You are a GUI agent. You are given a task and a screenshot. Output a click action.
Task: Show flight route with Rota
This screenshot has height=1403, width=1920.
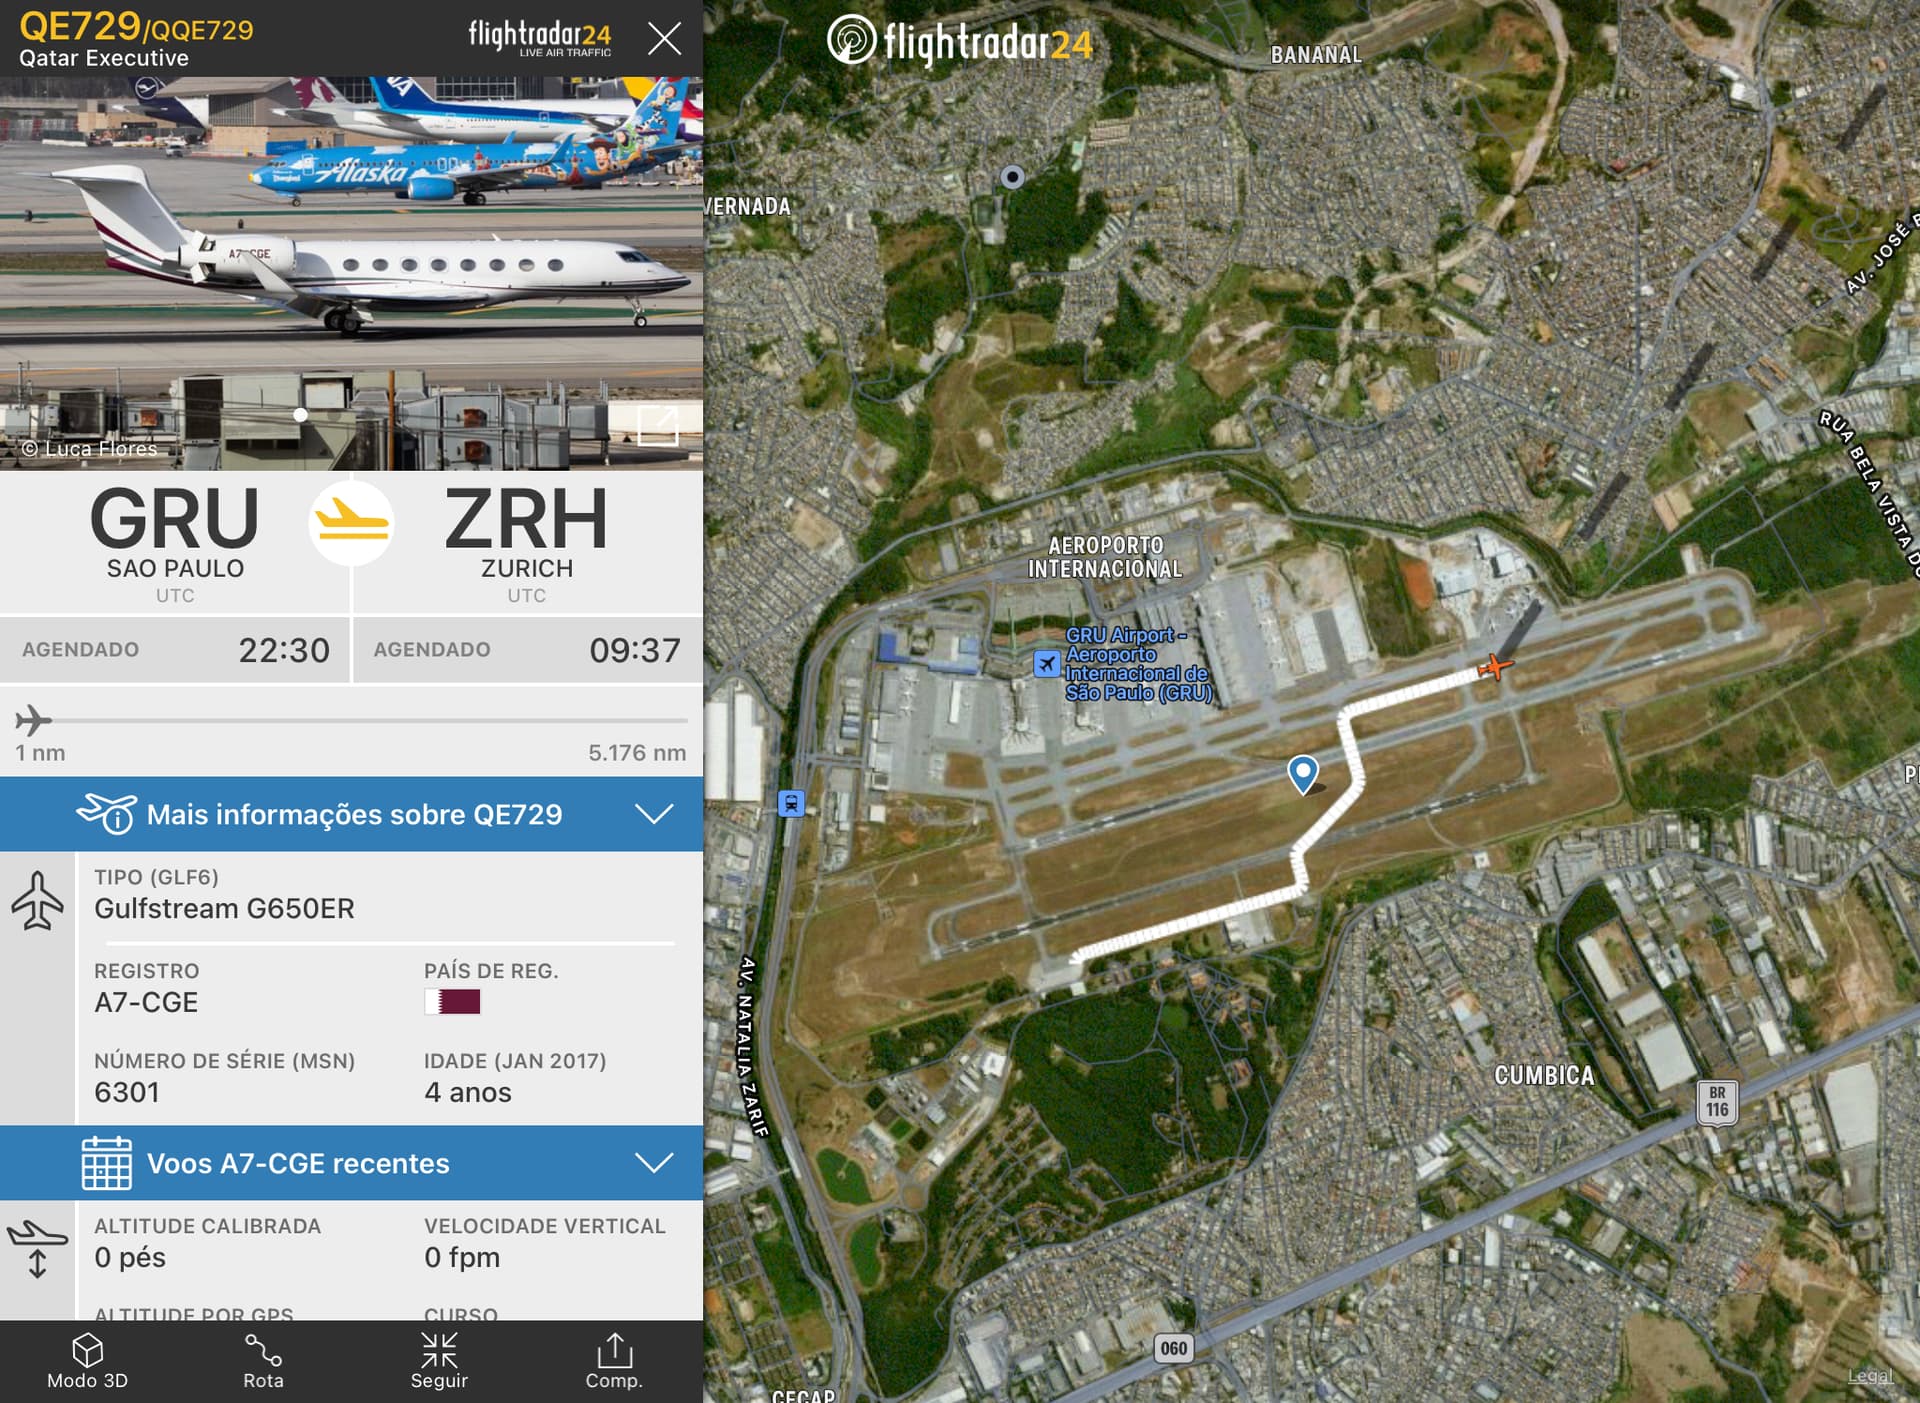click(x=263, y=1361)
